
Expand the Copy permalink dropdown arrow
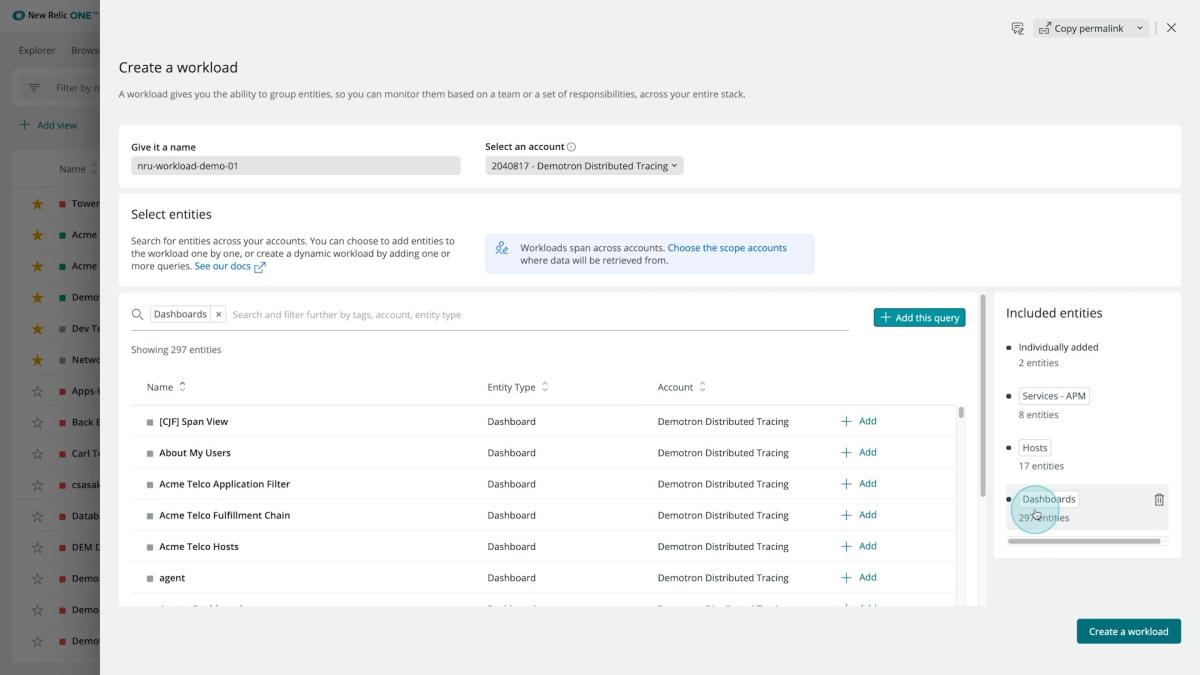pos(1140,28)
